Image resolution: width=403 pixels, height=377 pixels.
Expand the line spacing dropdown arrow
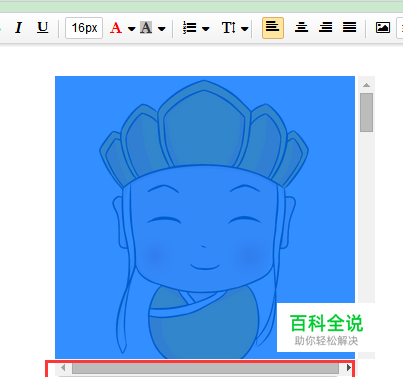[x=245, y=29]
